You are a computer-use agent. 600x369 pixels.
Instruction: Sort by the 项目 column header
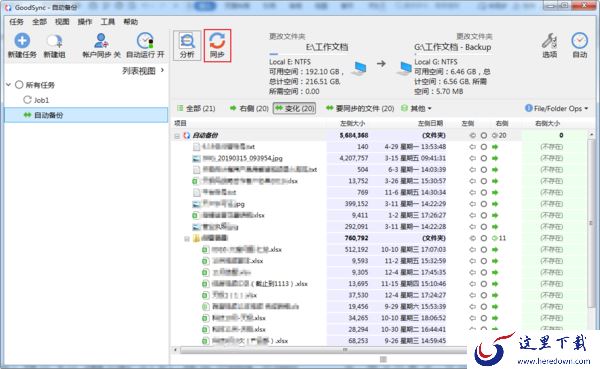(180, 124)
